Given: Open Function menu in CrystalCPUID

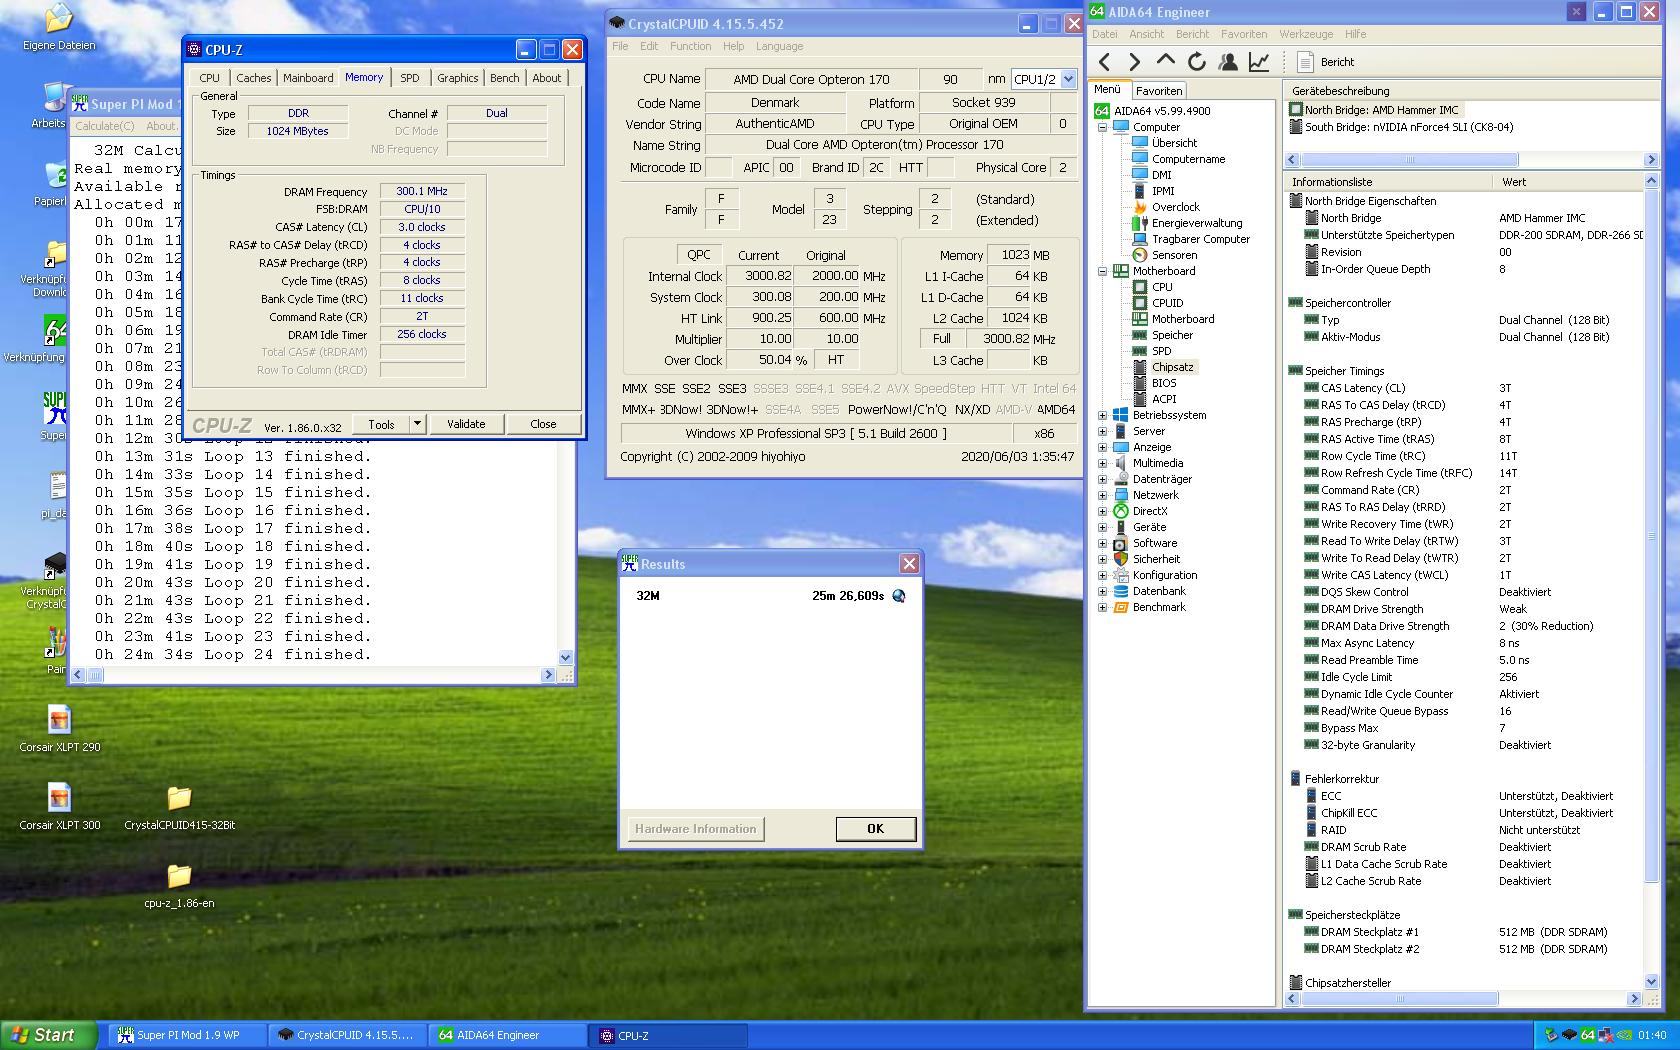Looking at the screenshot, I should point(690,46).
